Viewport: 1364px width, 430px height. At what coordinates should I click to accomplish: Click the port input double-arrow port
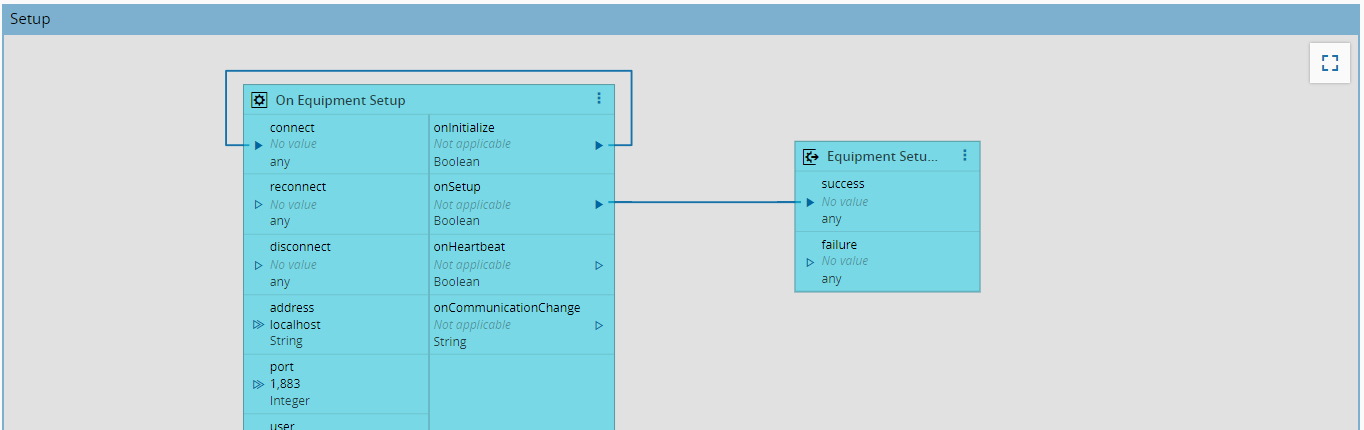pyautogui.click(x=258, y=384)
